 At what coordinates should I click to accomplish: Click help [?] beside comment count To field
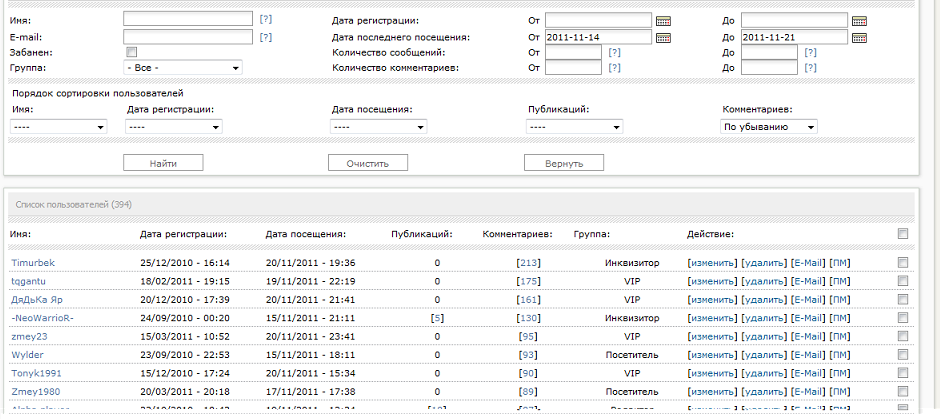[x=810, y=68]
